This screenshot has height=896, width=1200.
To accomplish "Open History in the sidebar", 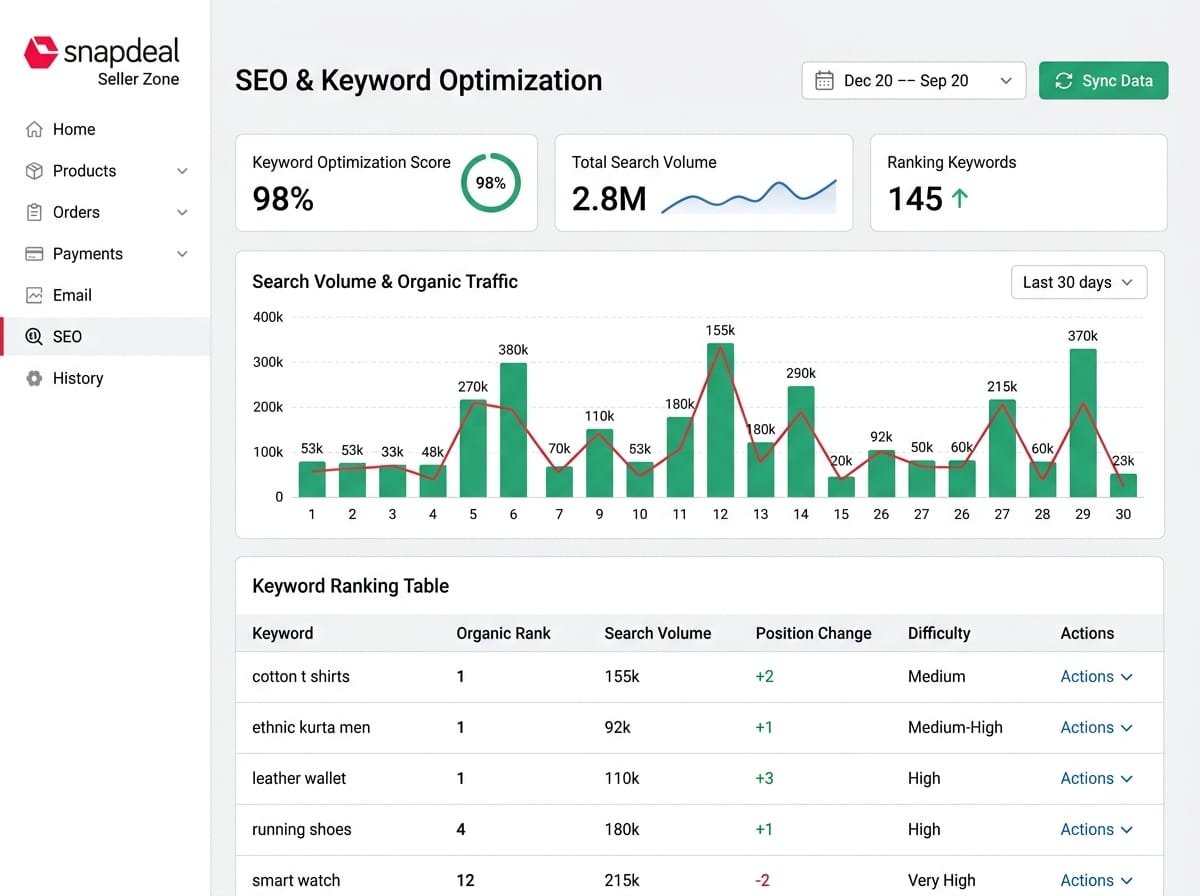I will point(105,378).
